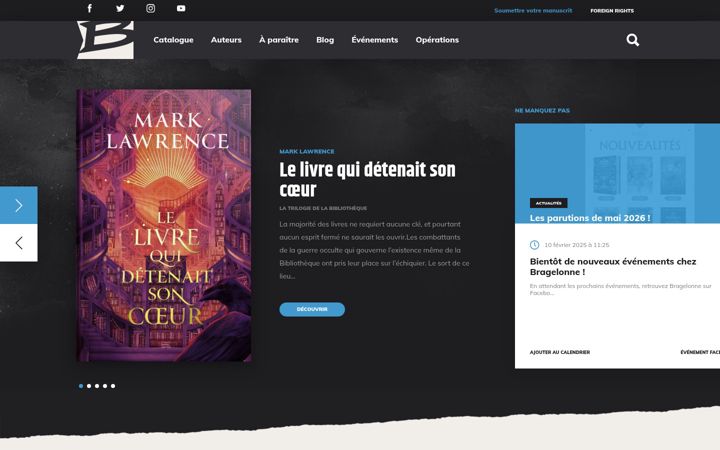Click the Mark Lawrence book cover
720x450 pixels.
[x=164, y=225]
